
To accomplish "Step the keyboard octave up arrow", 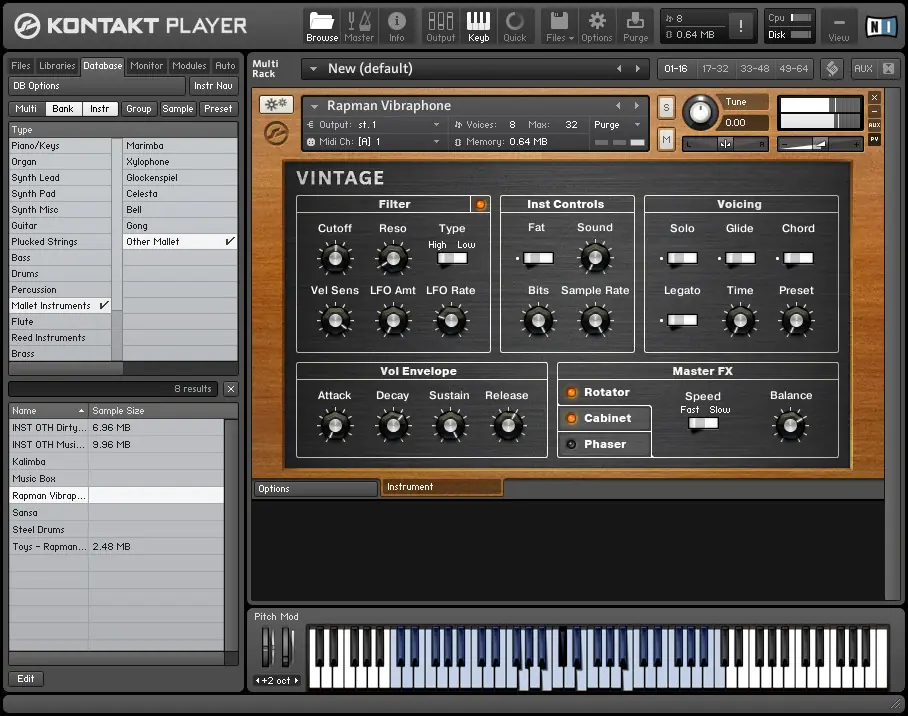I will [296, 681].
